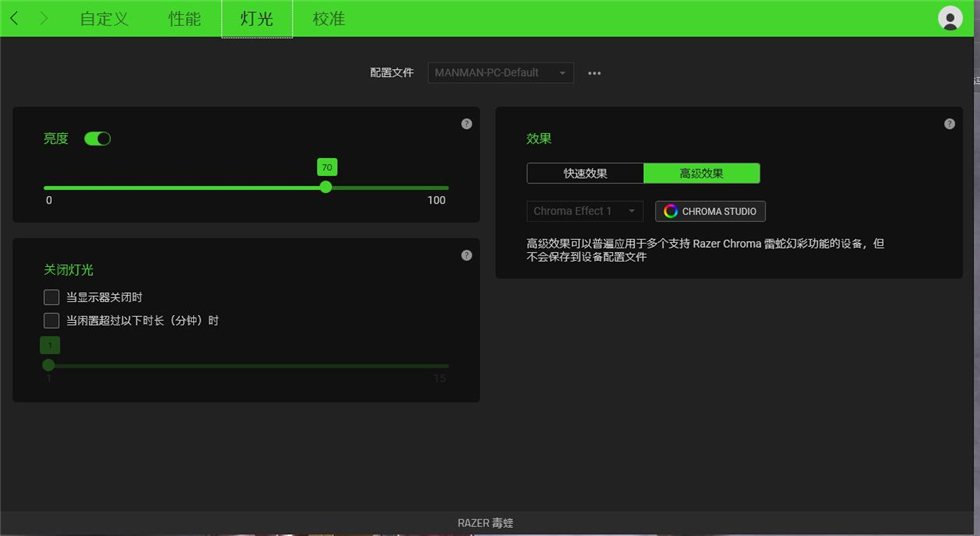
Task: Check the 当显示器关闭时 checkbox
Action: [x=51, y=297]
